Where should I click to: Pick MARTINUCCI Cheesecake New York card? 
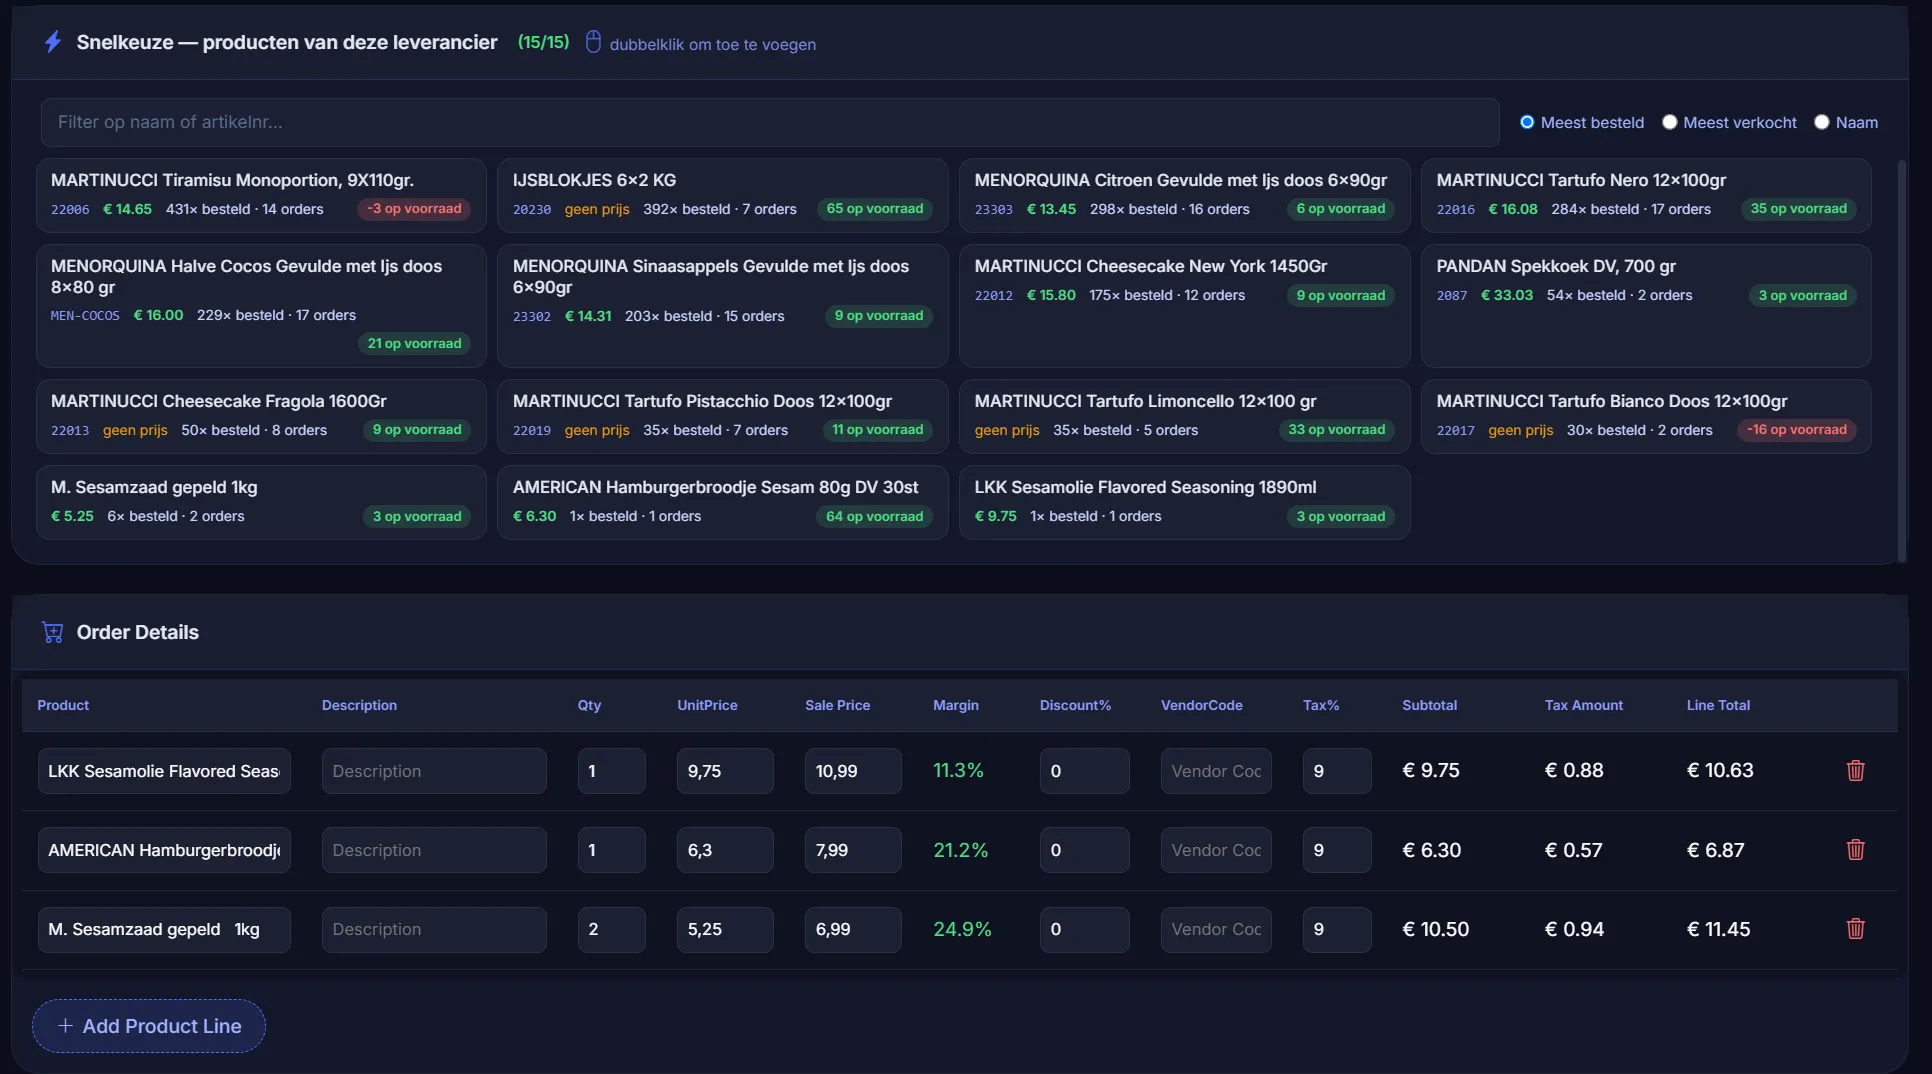(x=1185, y=306)
